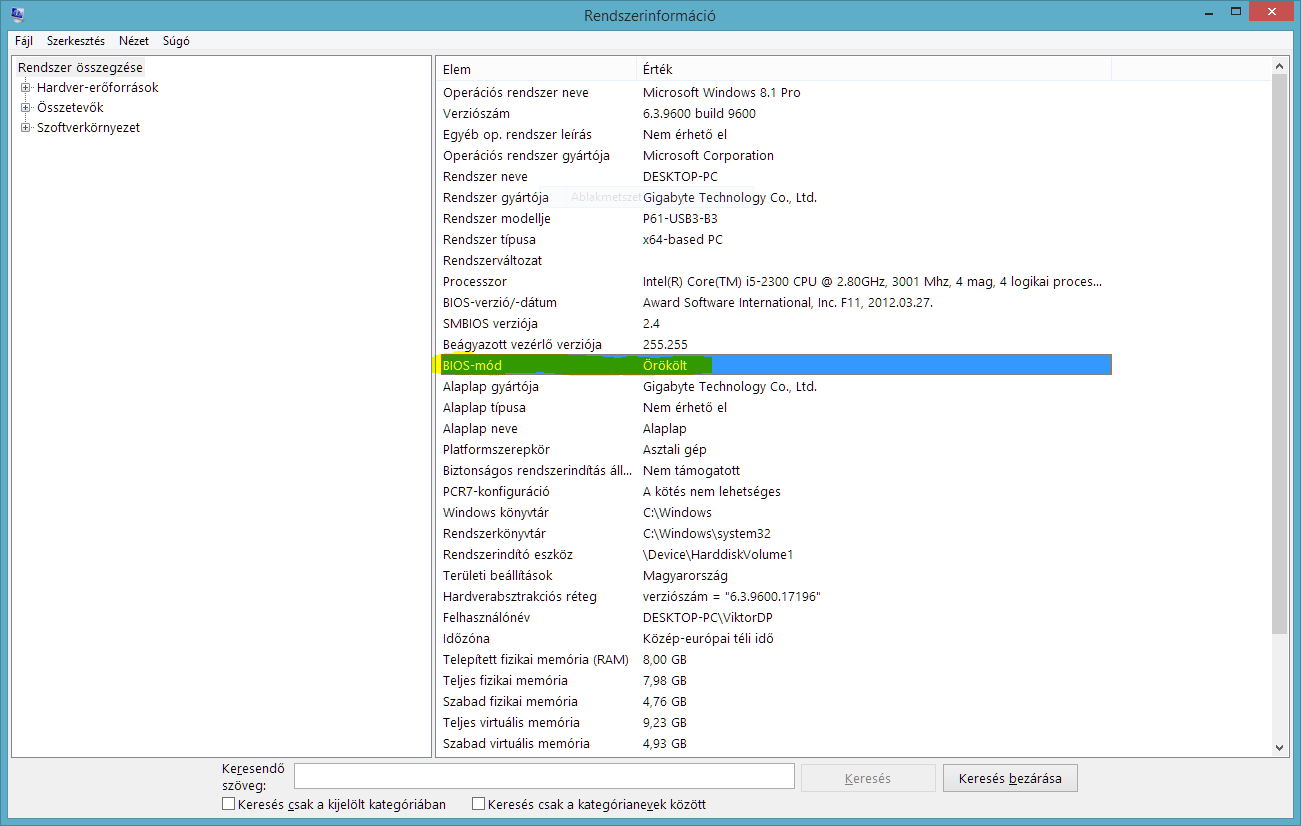Select the PCR7-konfiguráció row
The width and height of the screenshot is (1301, 826).
tap(774, 491)
